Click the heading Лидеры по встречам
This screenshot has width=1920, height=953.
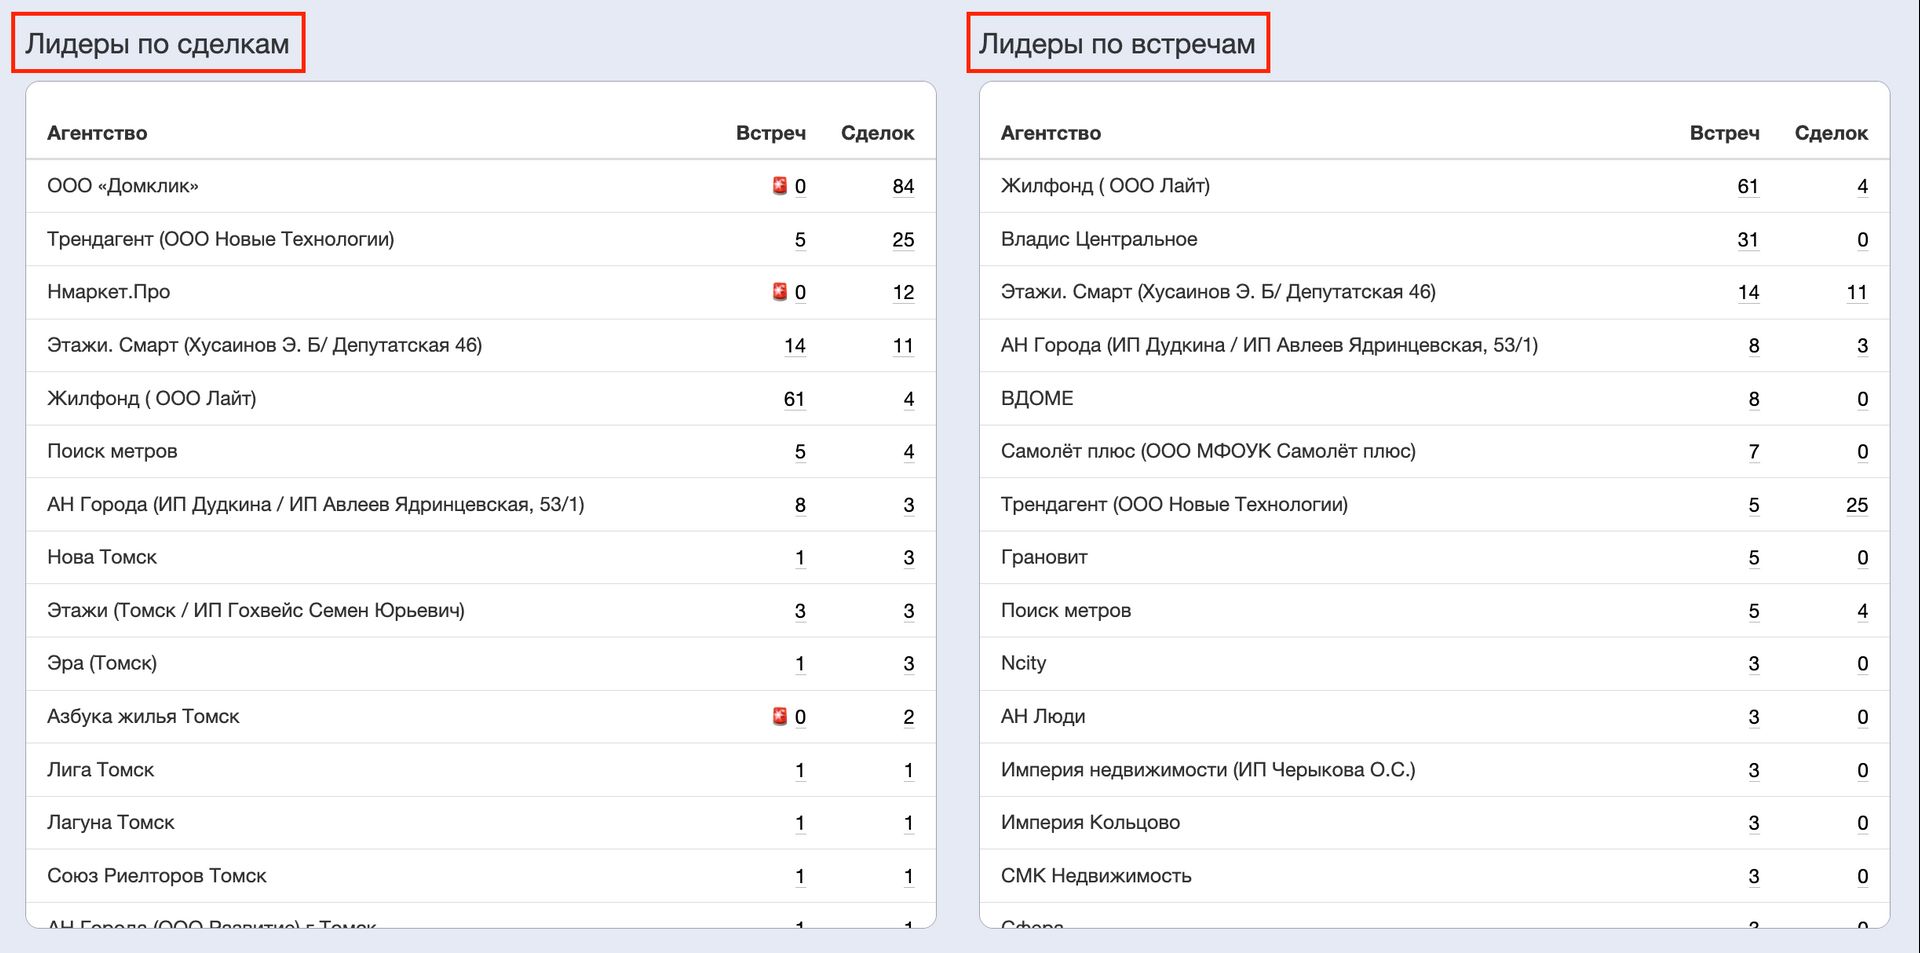click(x=1117, y=44)
